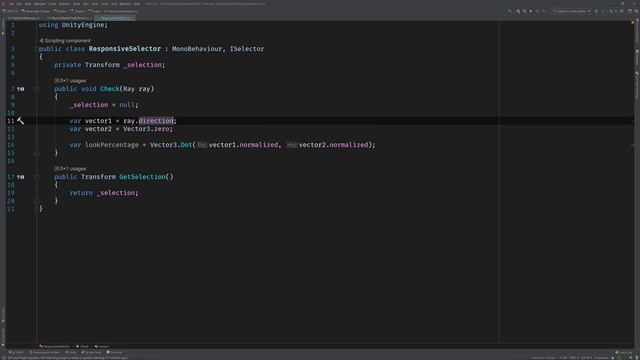Click the Check breadcrumb at the bottom

pos(82,347)
